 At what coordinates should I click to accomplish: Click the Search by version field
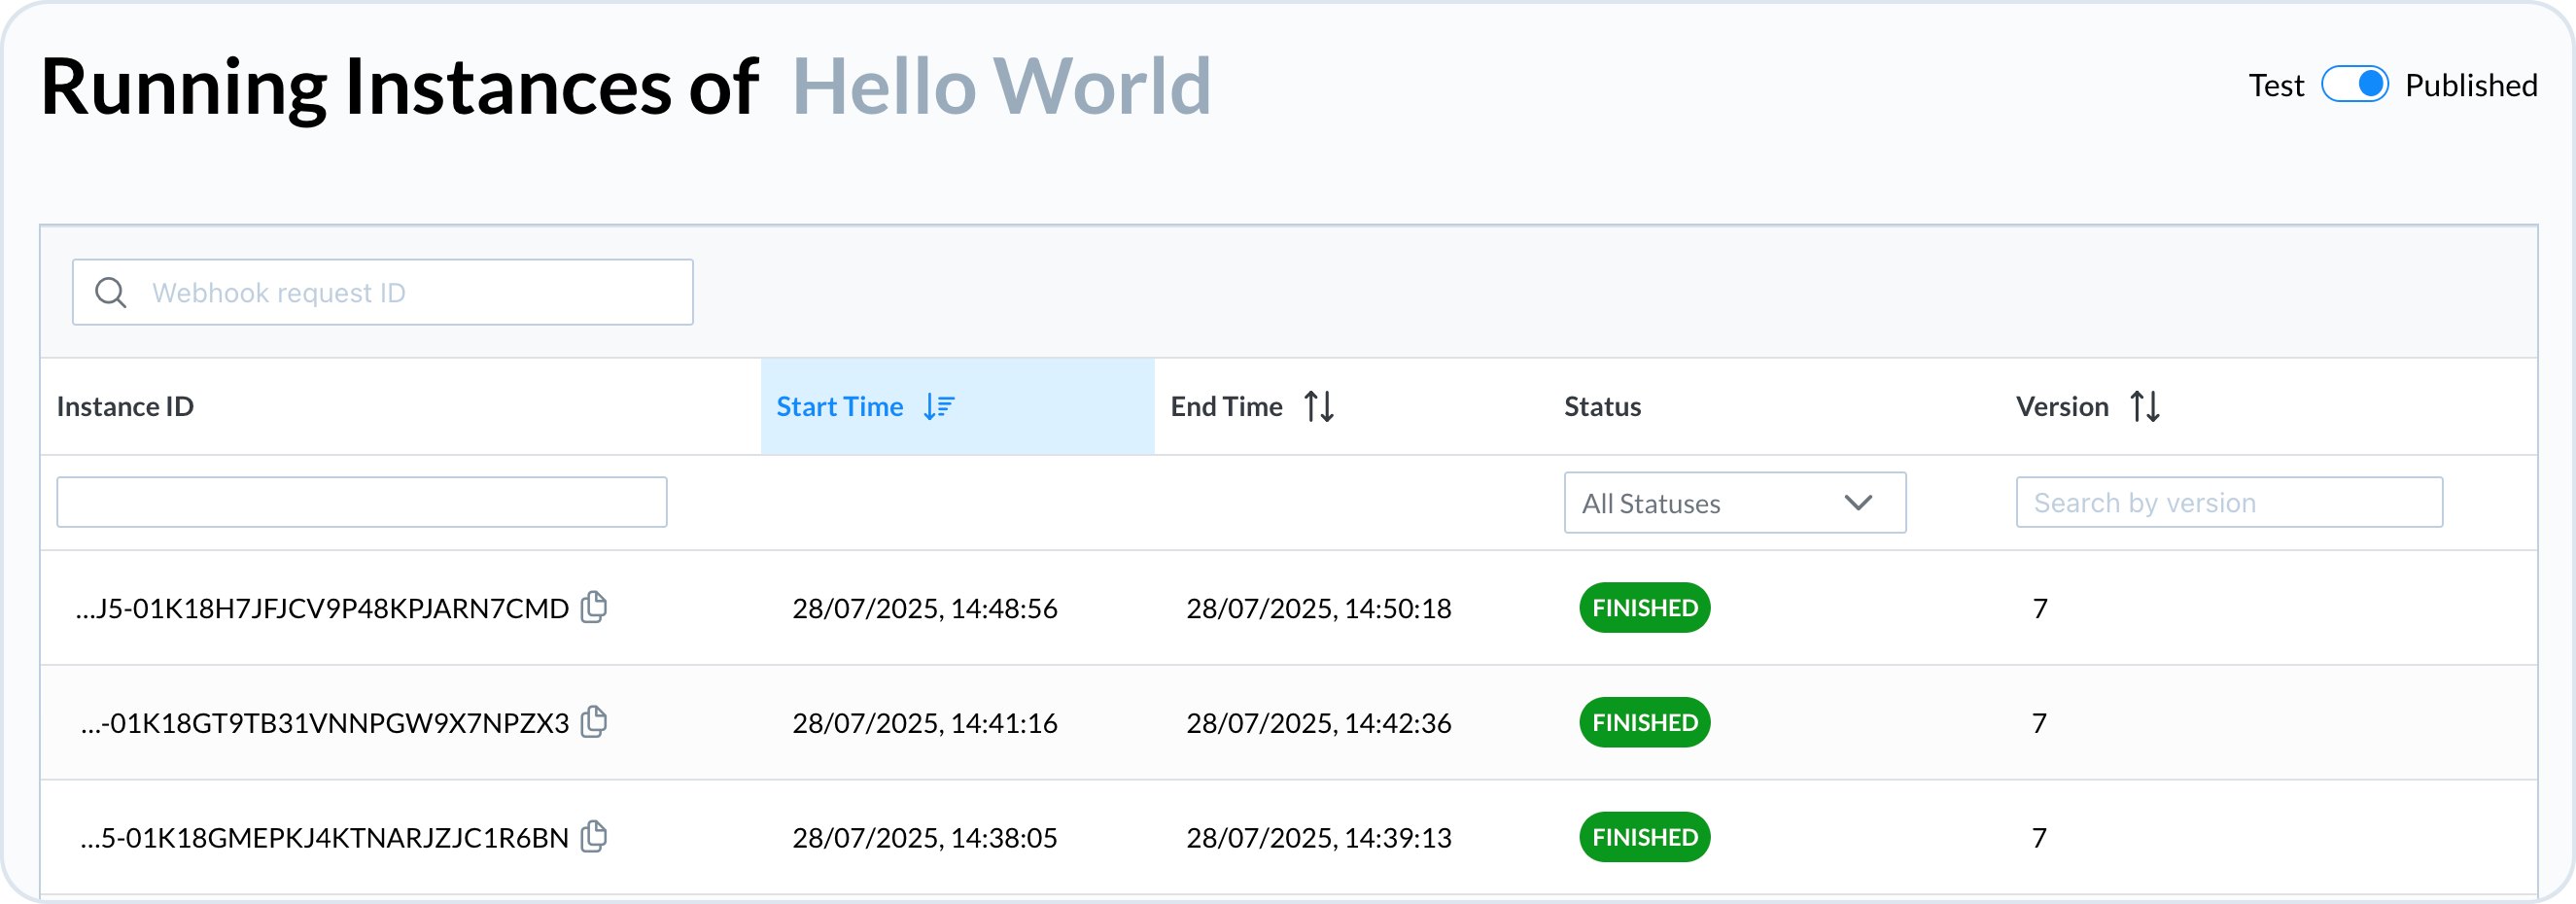[x=2229, y=502]
